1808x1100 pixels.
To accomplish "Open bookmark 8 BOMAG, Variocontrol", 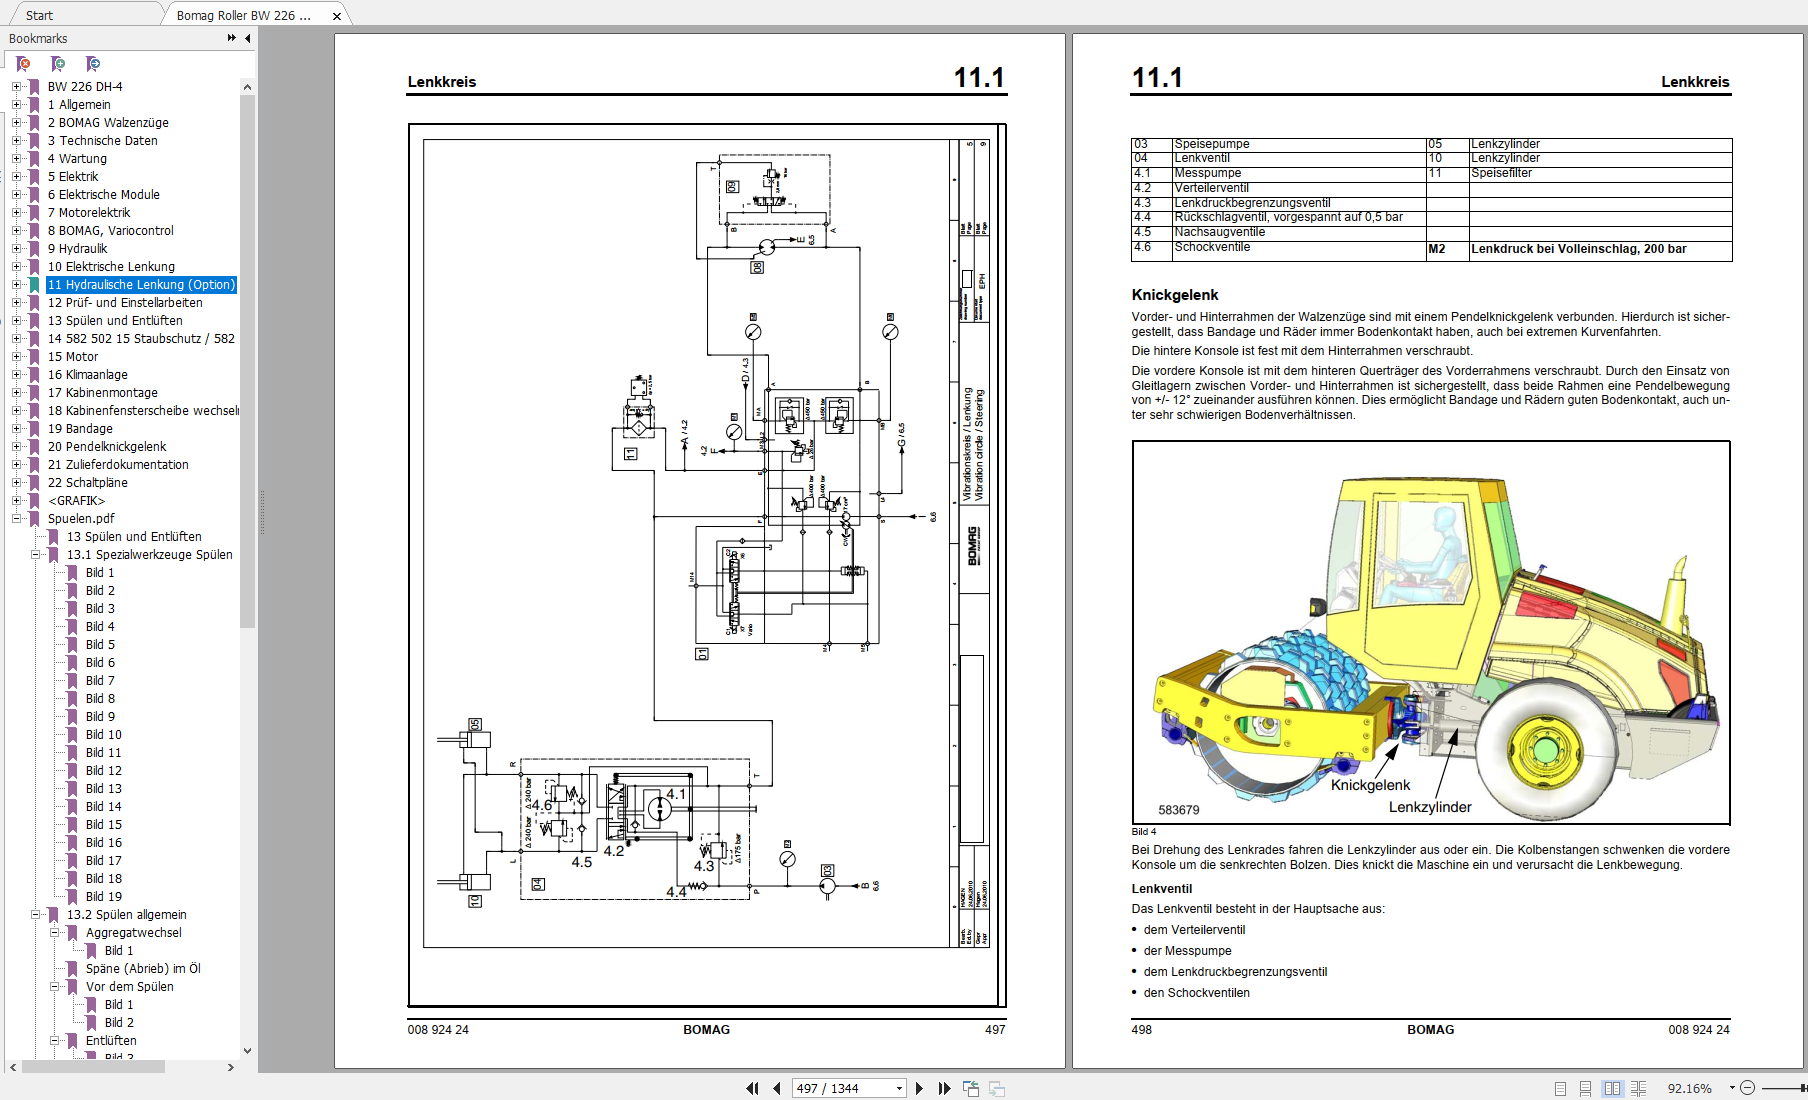I will 111,231.
